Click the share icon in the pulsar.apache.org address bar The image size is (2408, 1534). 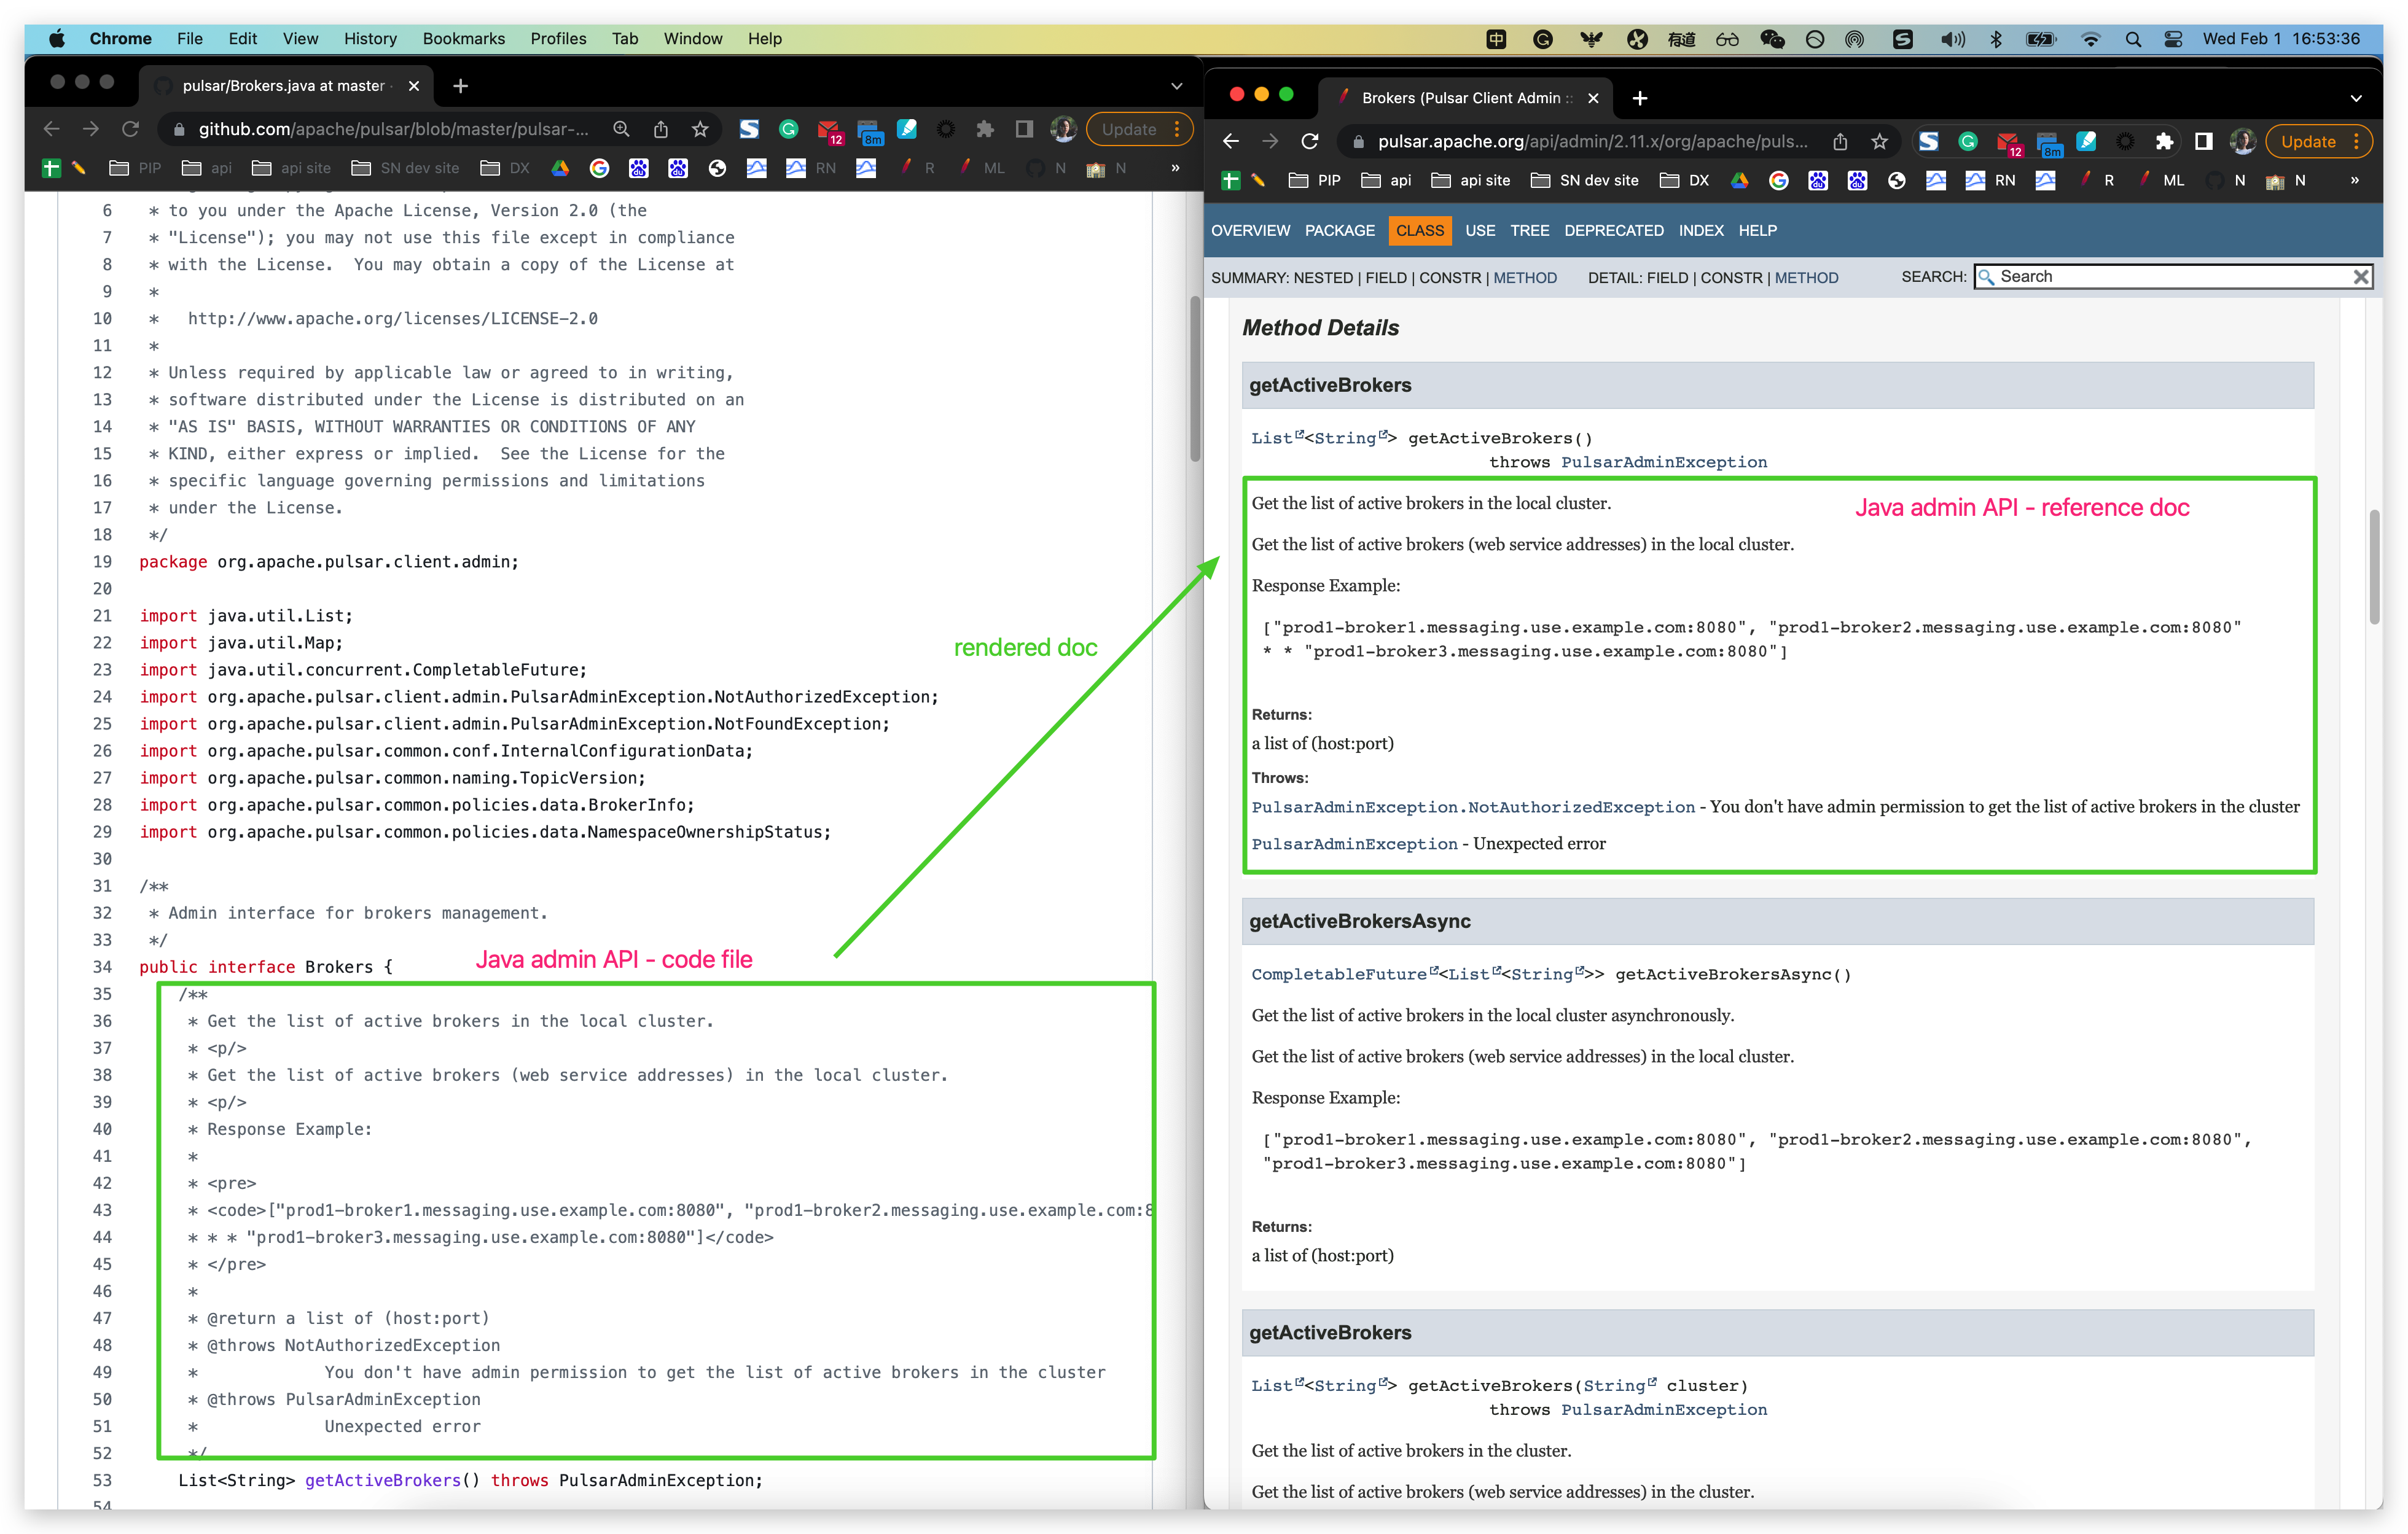click(1840, 141)
